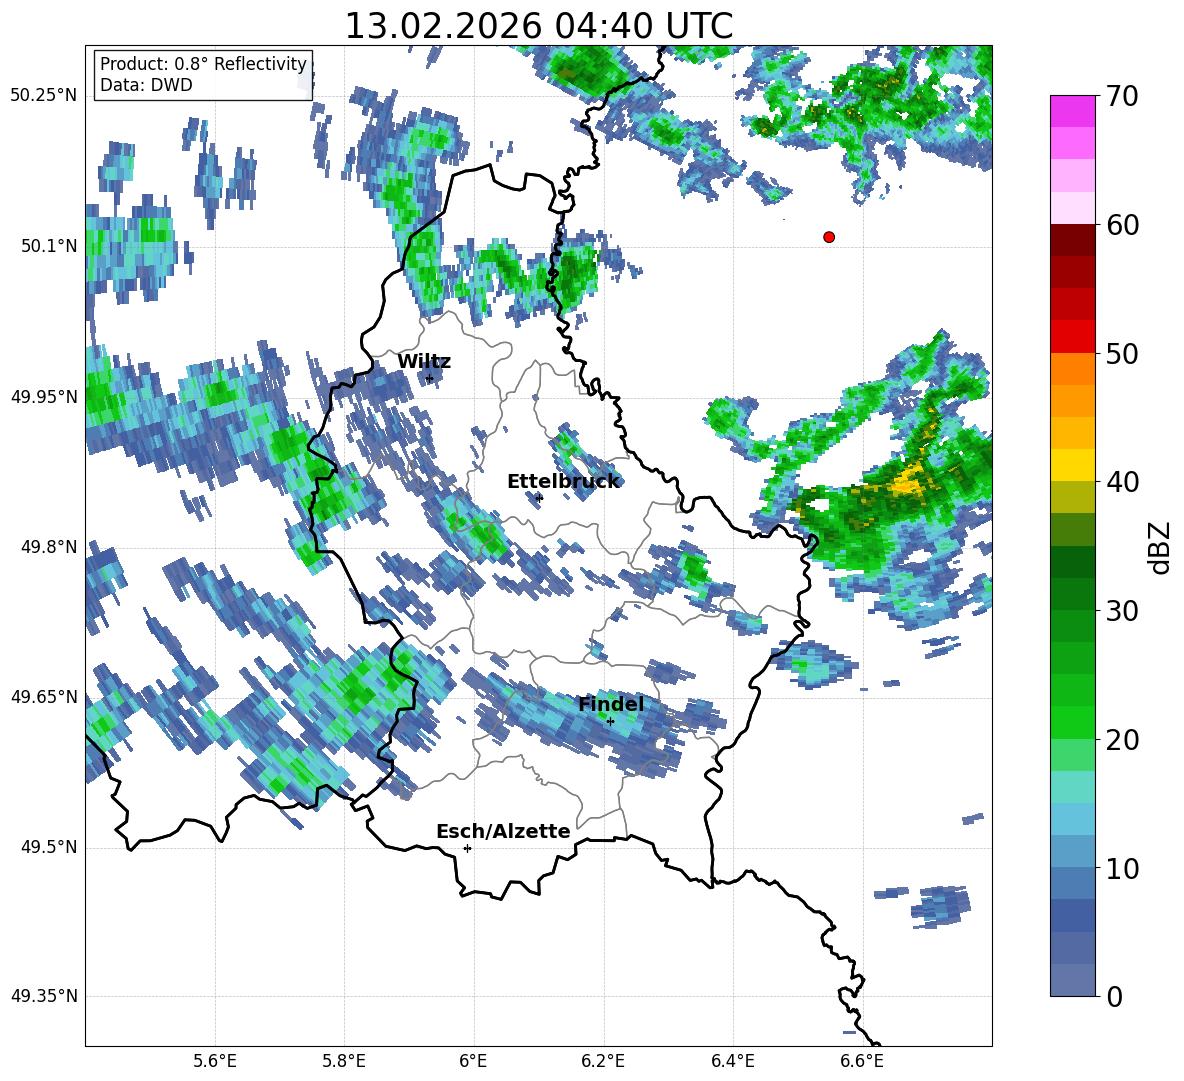The height and width of the screenshot is (1081, 1184).
Task: Click the 30 tick on colorbar
Action: 1122,611
